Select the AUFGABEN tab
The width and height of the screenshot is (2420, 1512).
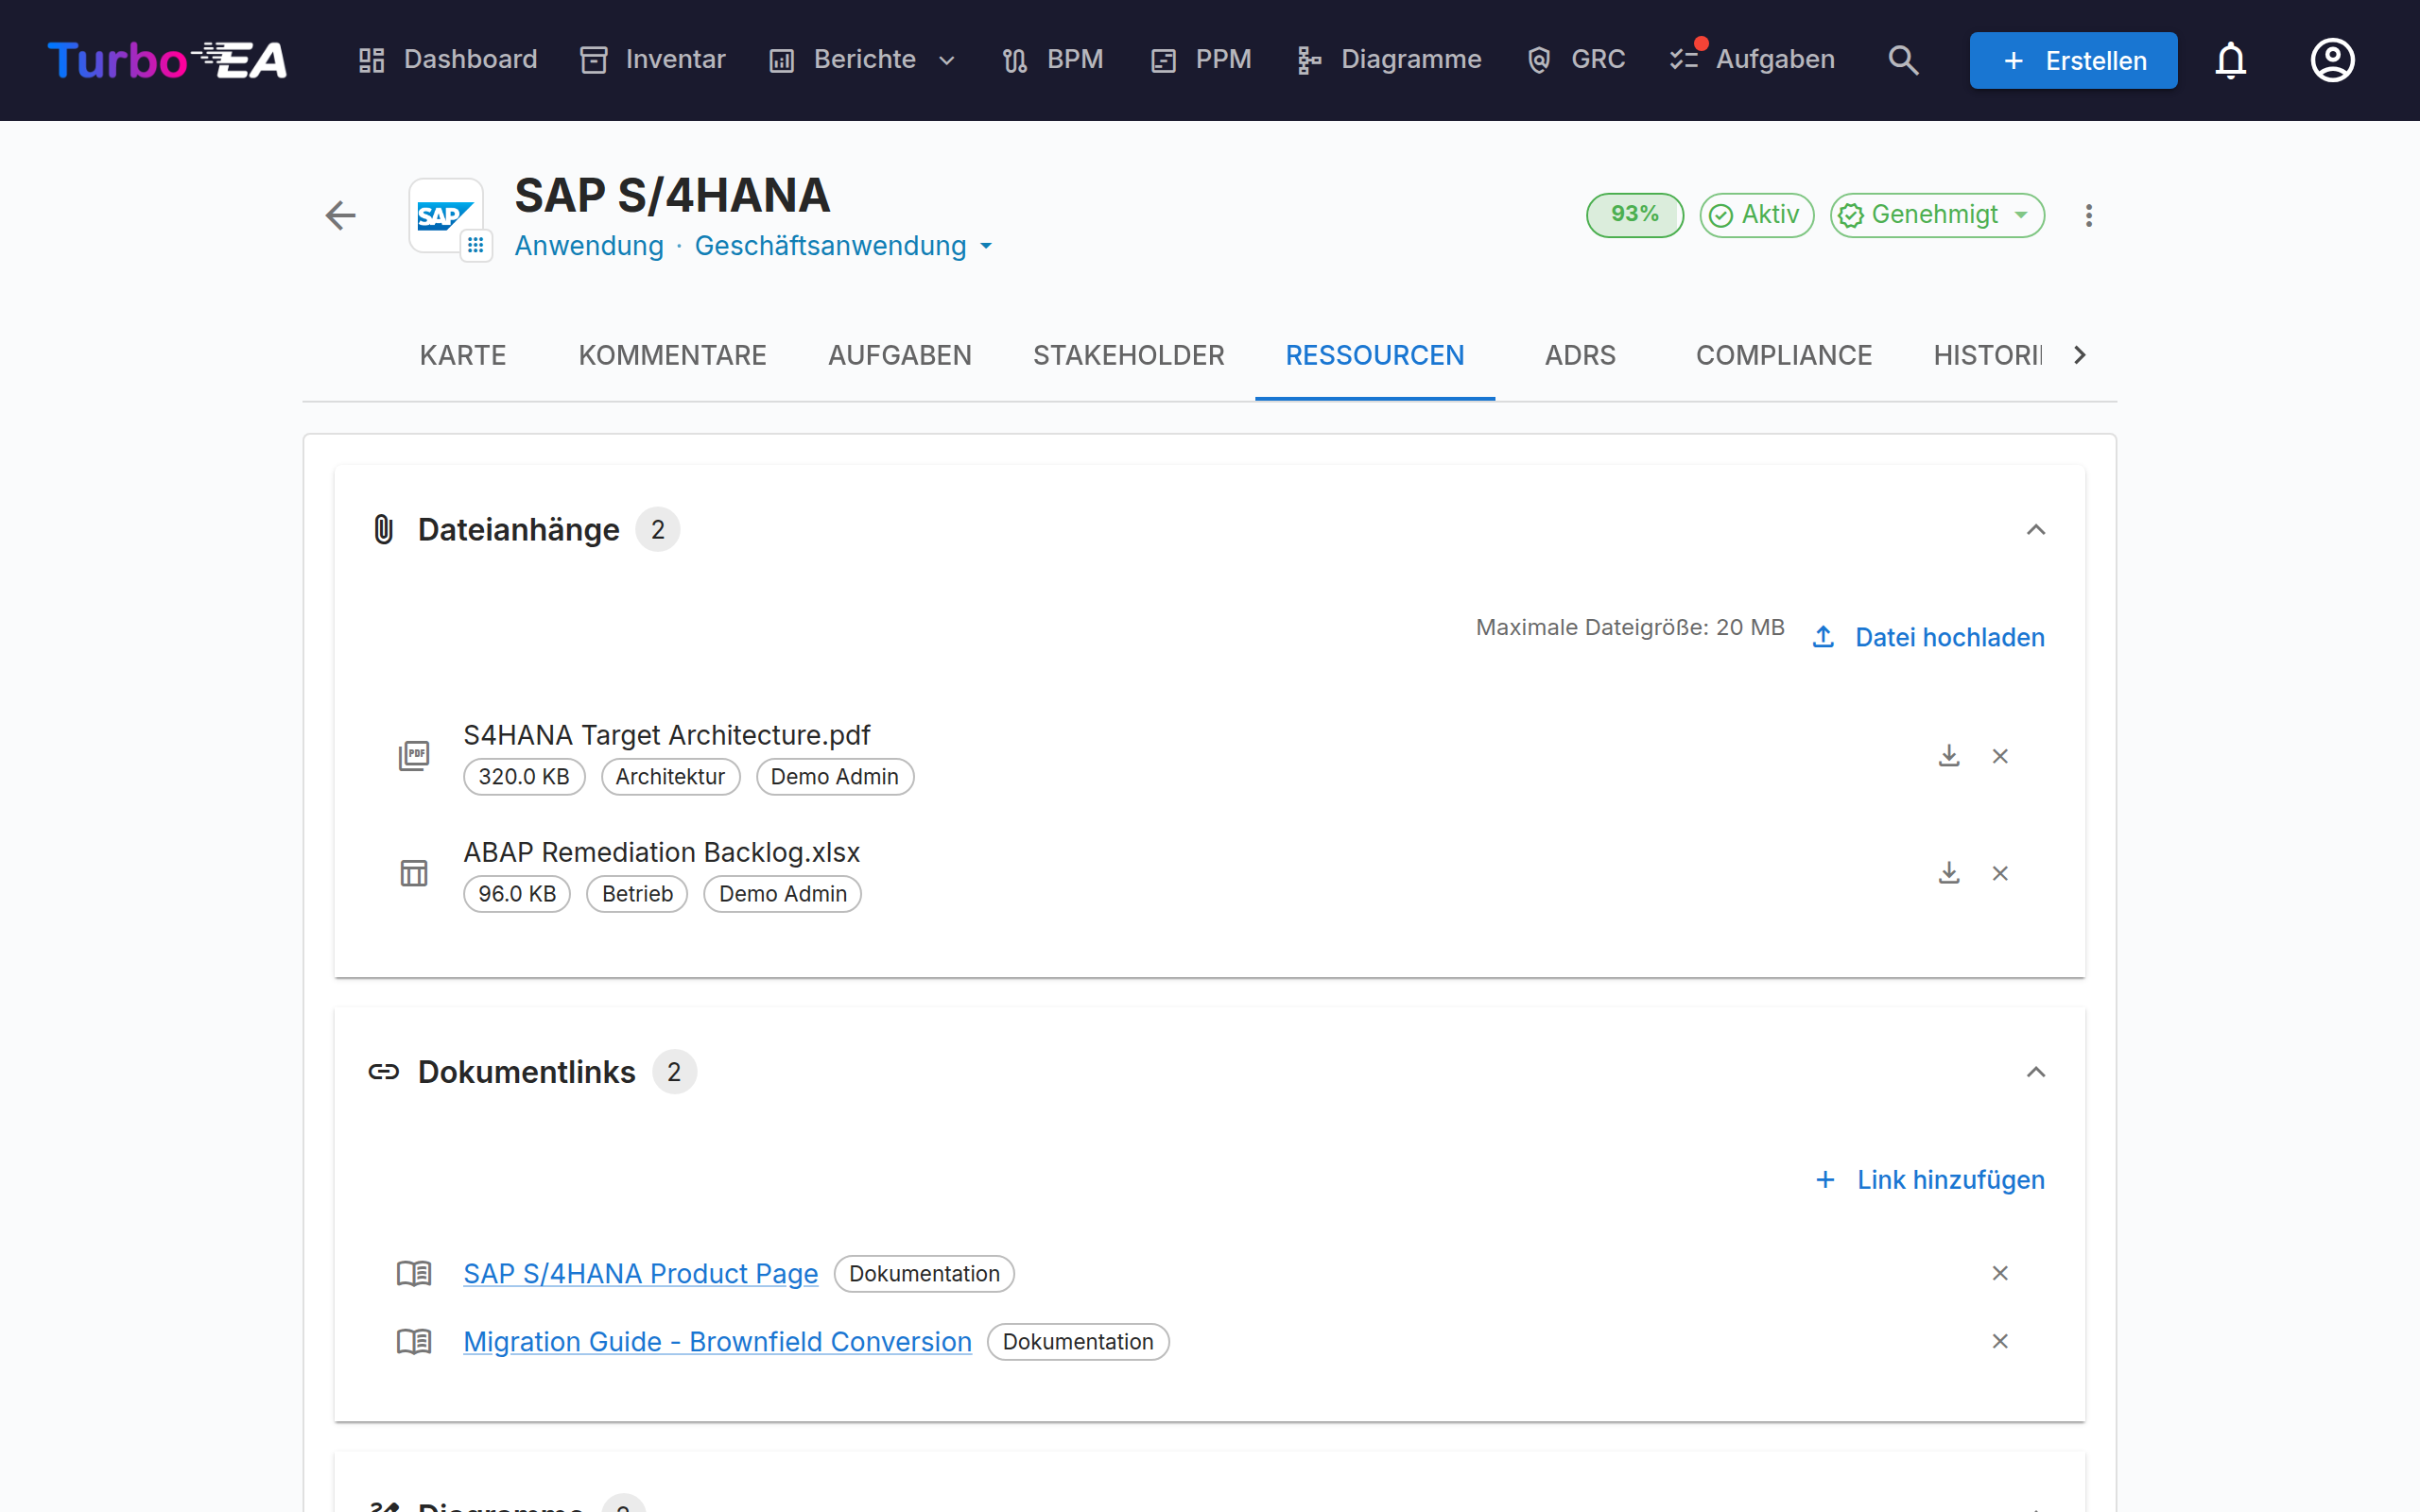899,355
